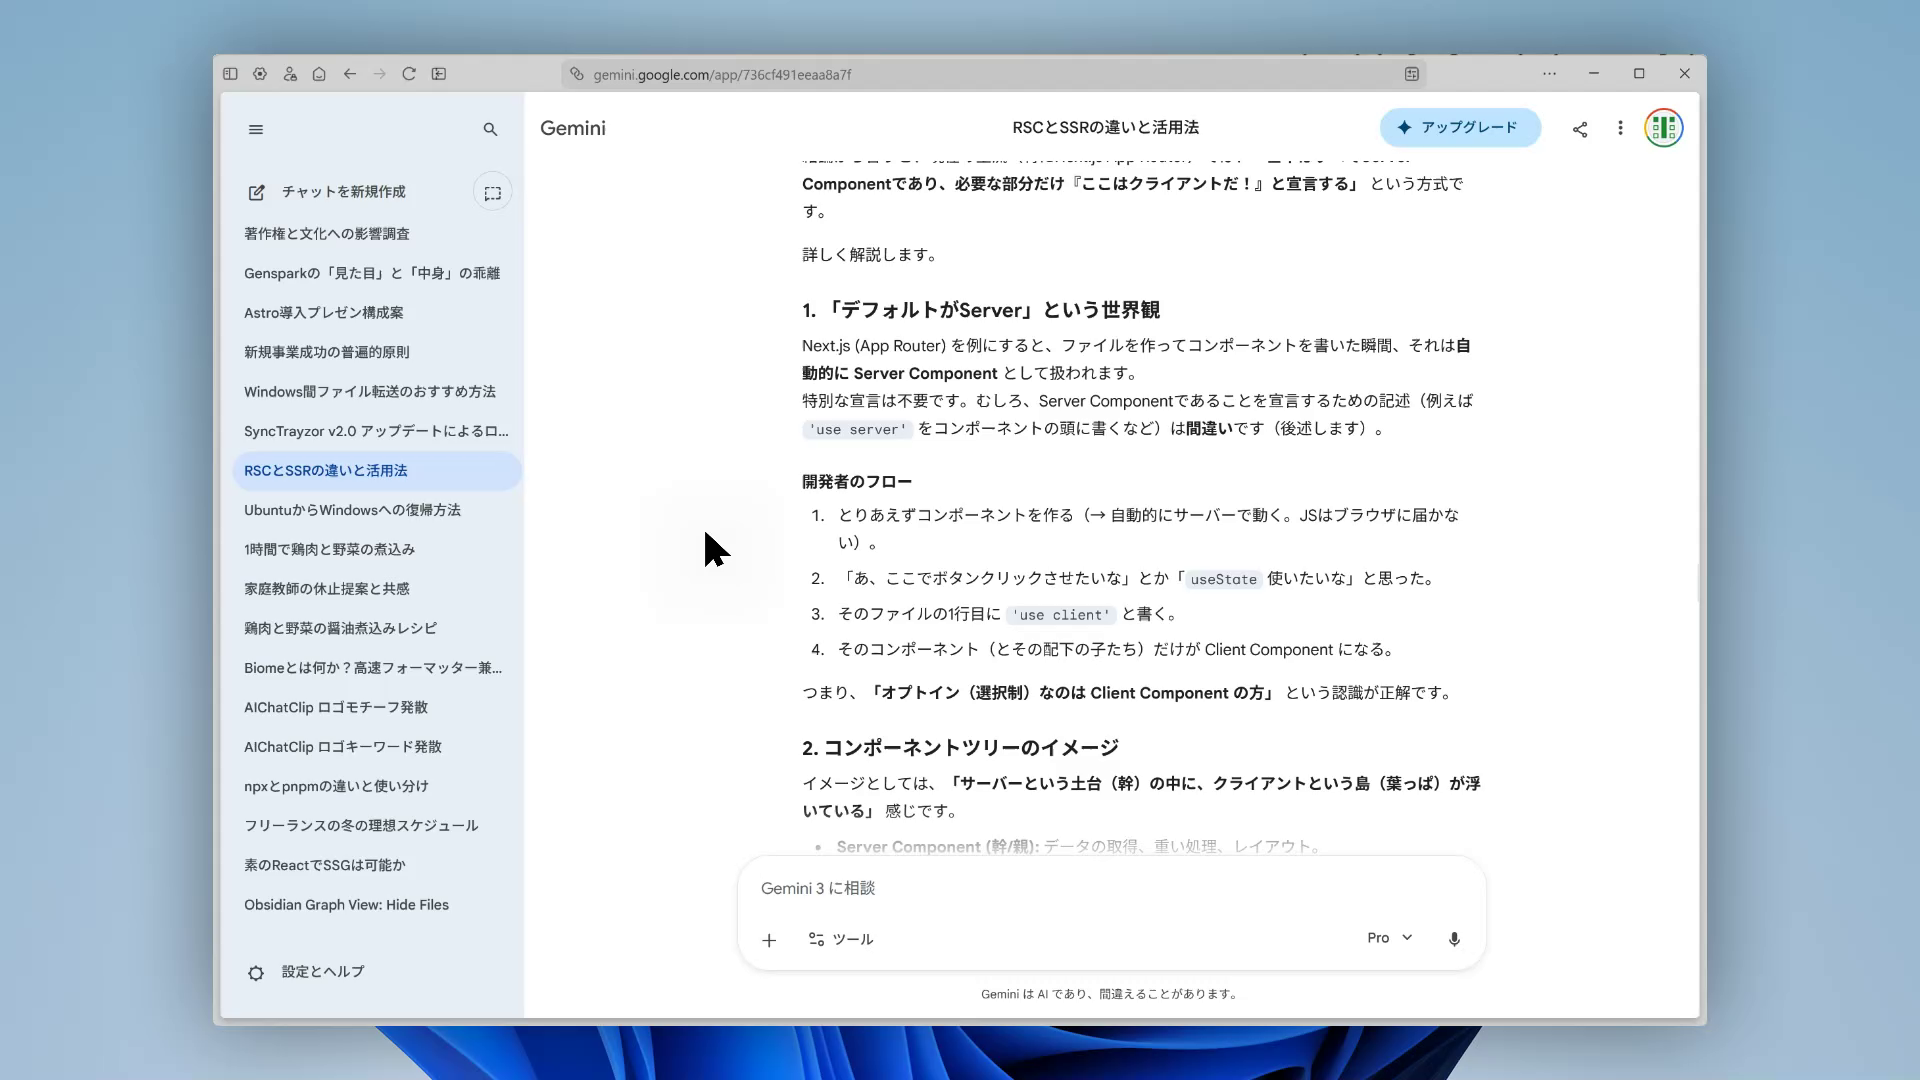
Task: Open chat SyncTrayzor v2.0 アップデート
Action: tap(376, 431)
